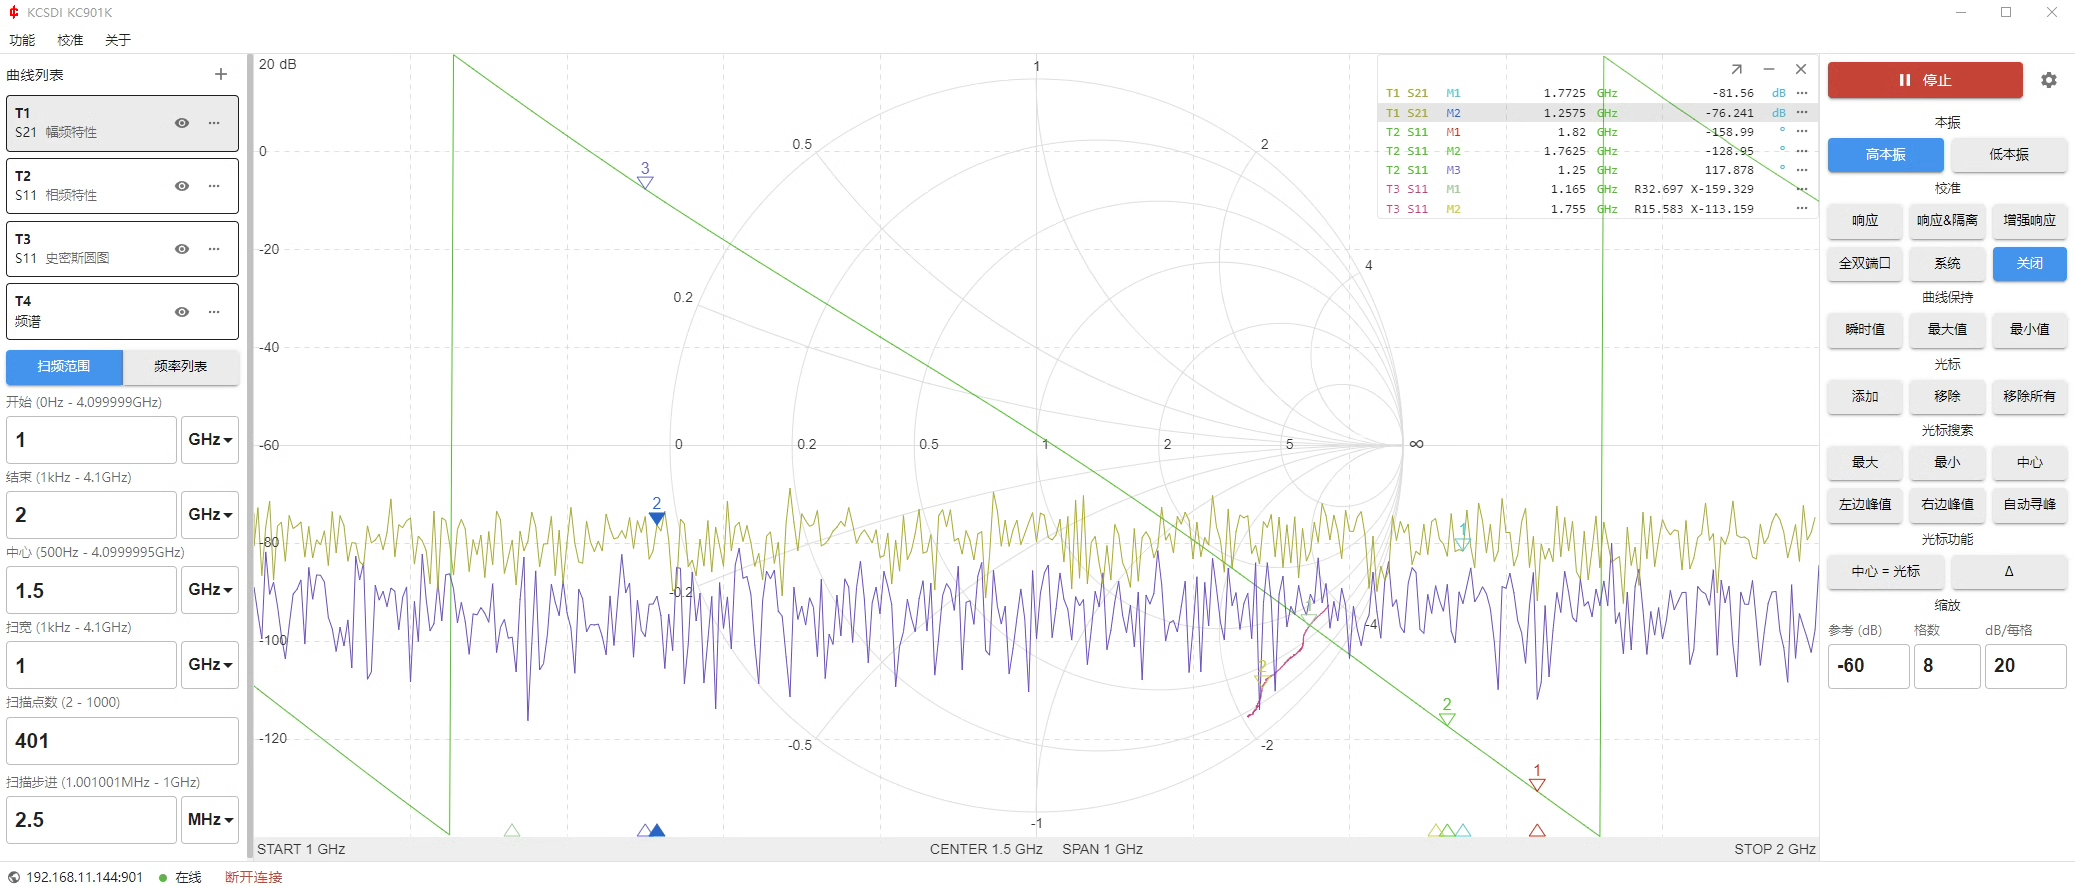
Task: Select marker 3 on the green trace
Action: point(645,181)
